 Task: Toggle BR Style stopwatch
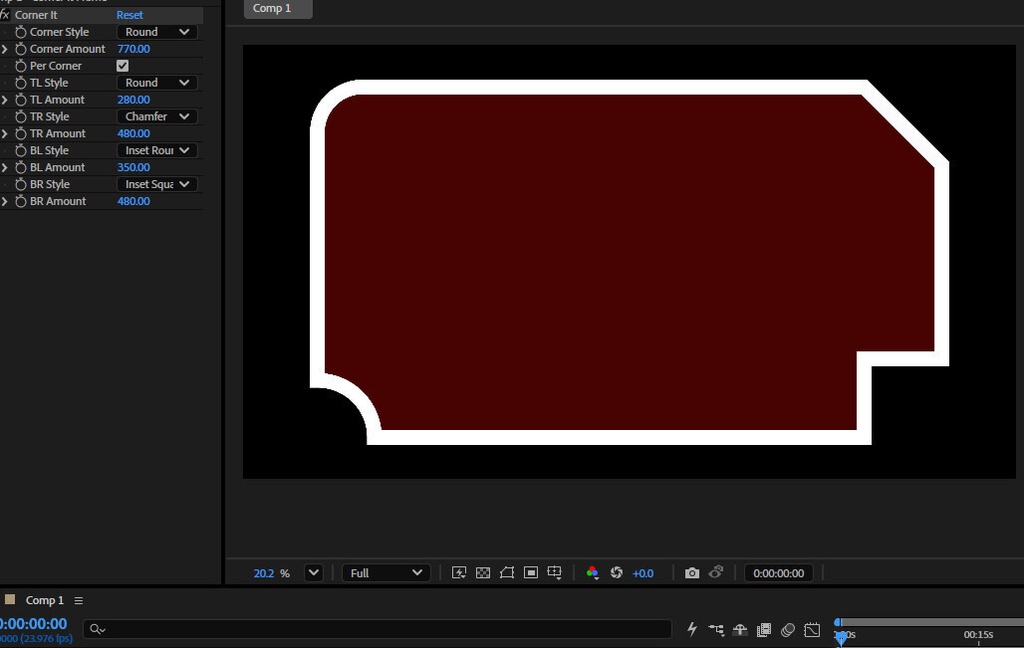(x=21, y=185)
